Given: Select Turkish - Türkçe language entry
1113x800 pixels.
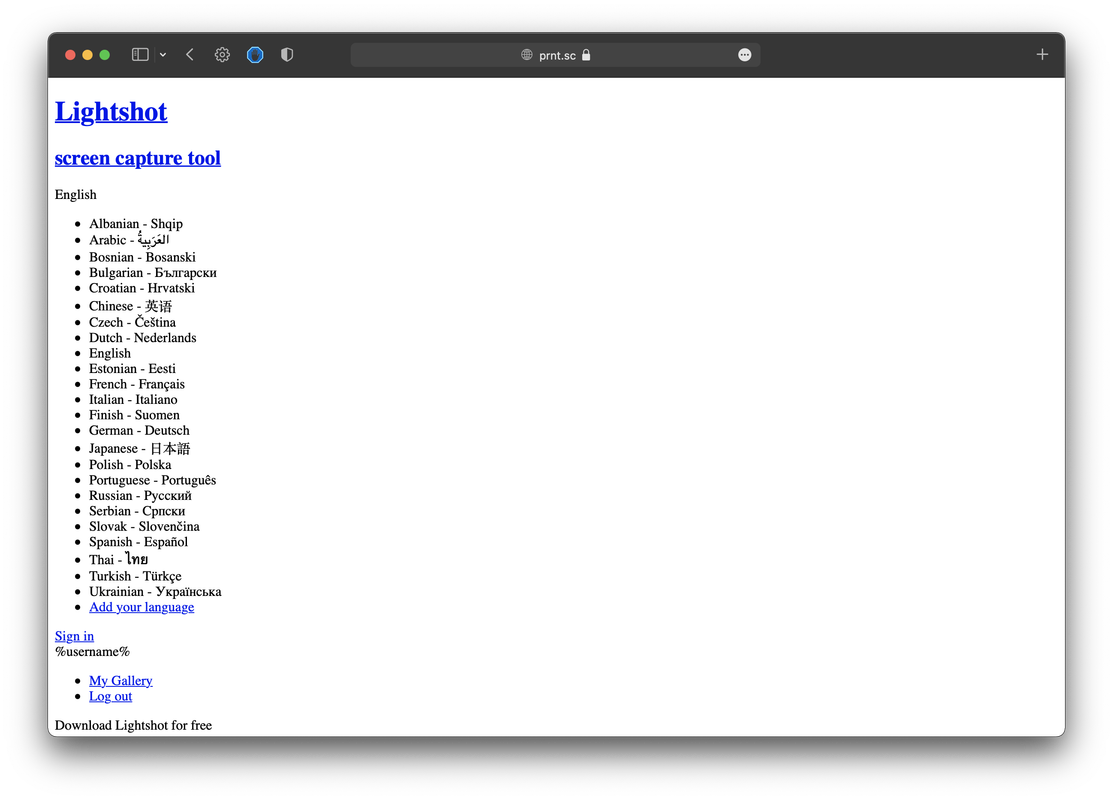Looking at the screenshot, I should tap(136, 576).
